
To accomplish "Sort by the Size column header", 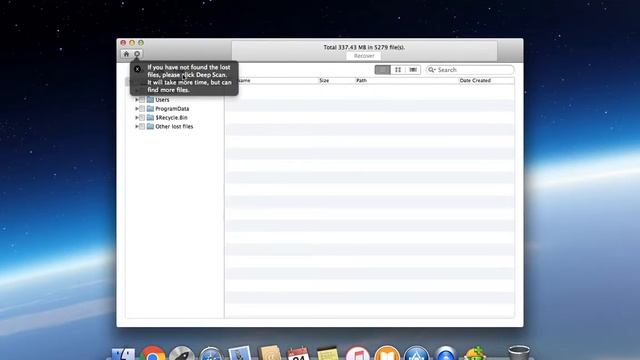I will (x=324, y=81).
